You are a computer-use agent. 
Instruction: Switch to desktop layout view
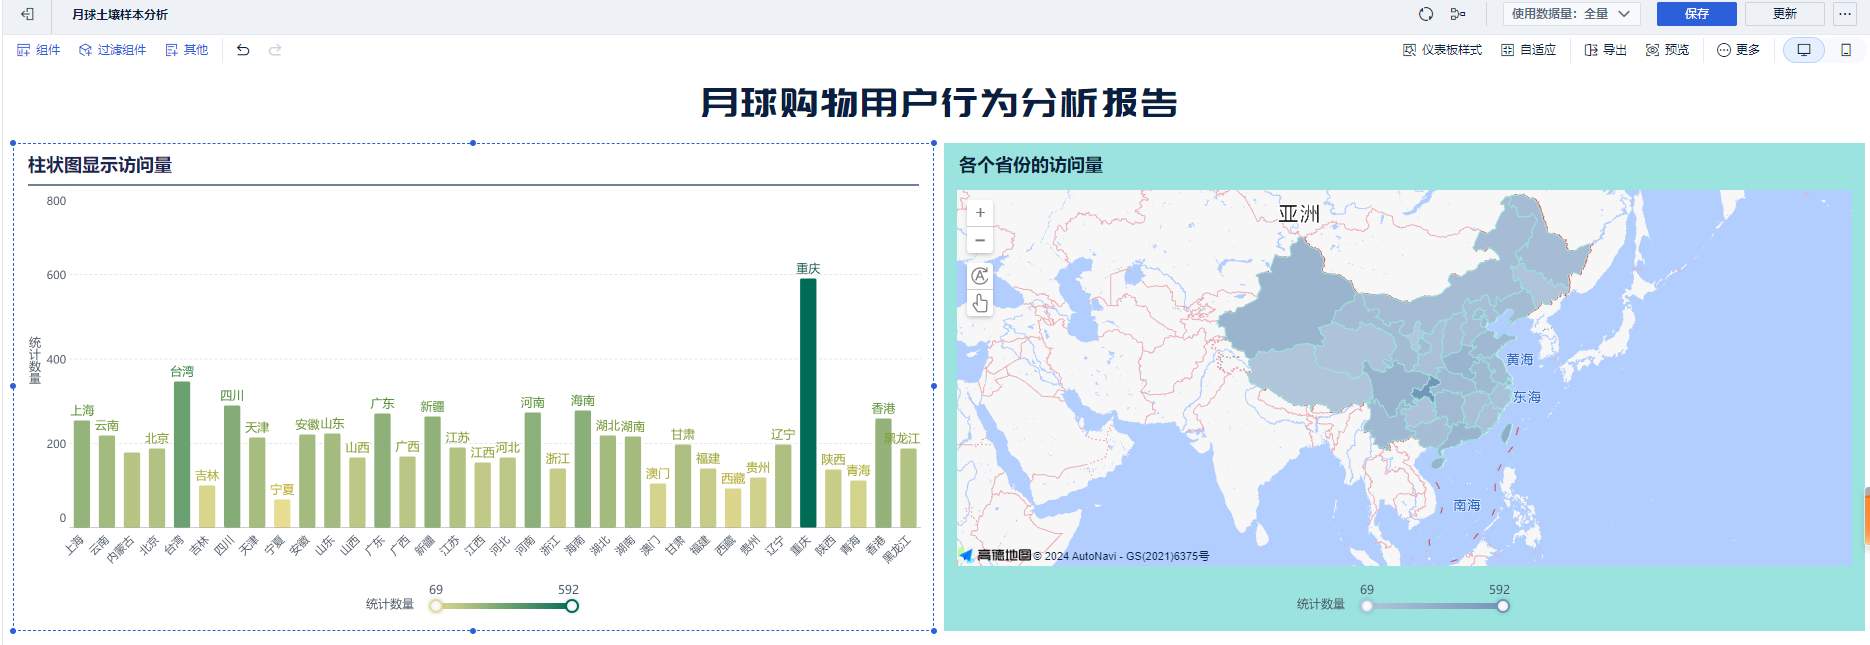[1804, 50]
